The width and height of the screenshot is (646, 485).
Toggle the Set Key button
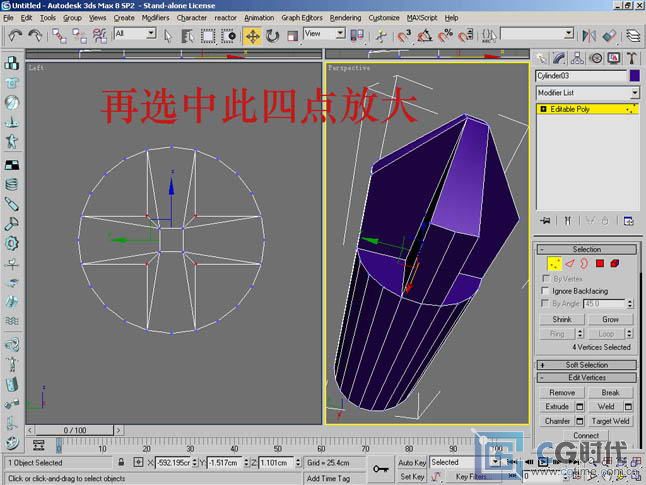tap(412, 477)
